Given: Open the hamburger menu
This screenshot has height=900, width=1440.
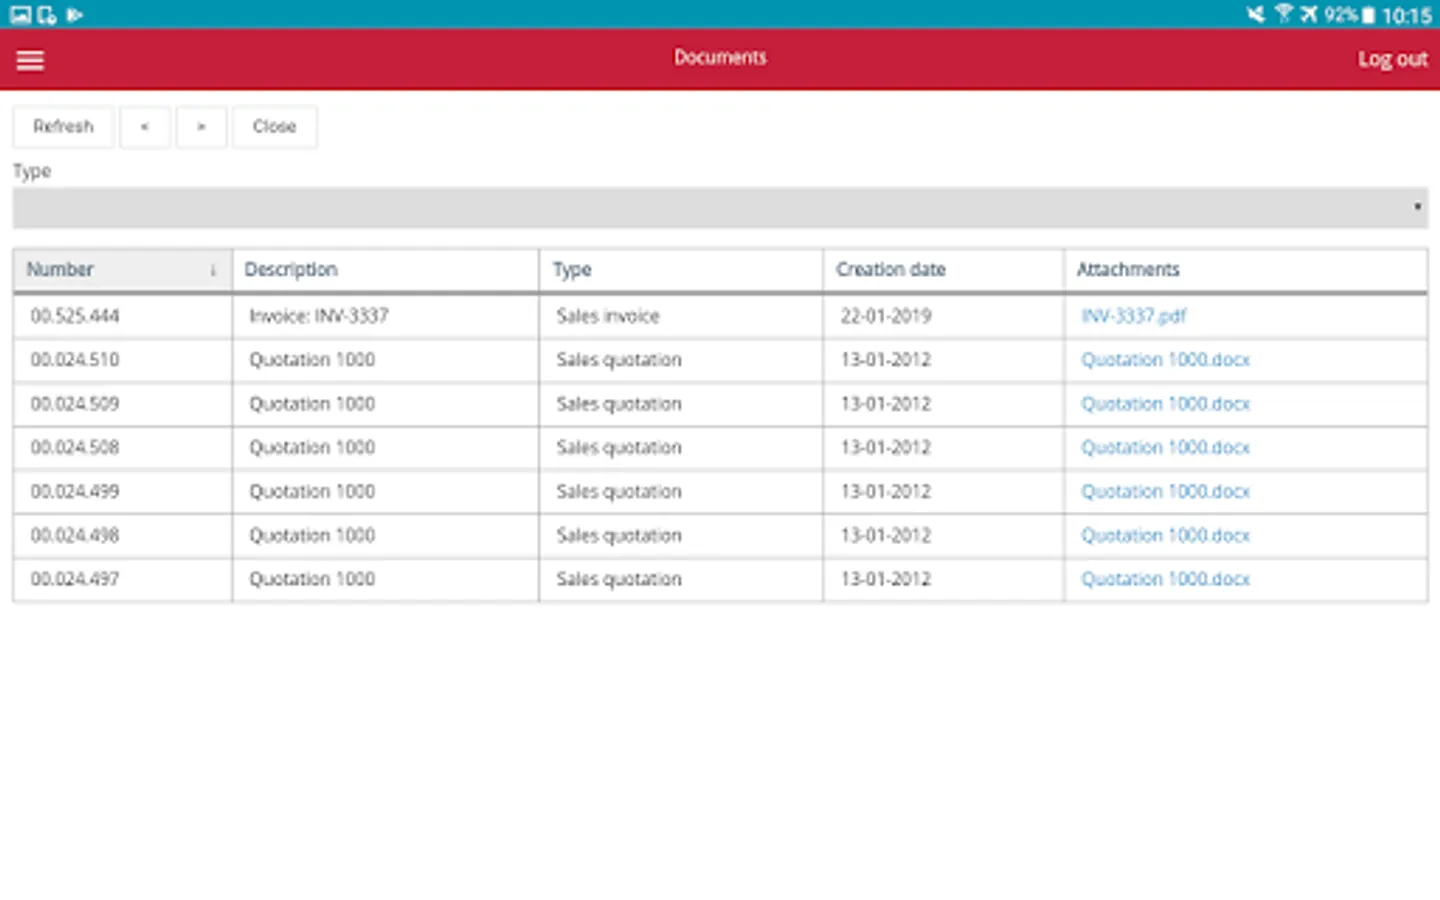Looking at the screenshot, I should click(x=30, y=60).
